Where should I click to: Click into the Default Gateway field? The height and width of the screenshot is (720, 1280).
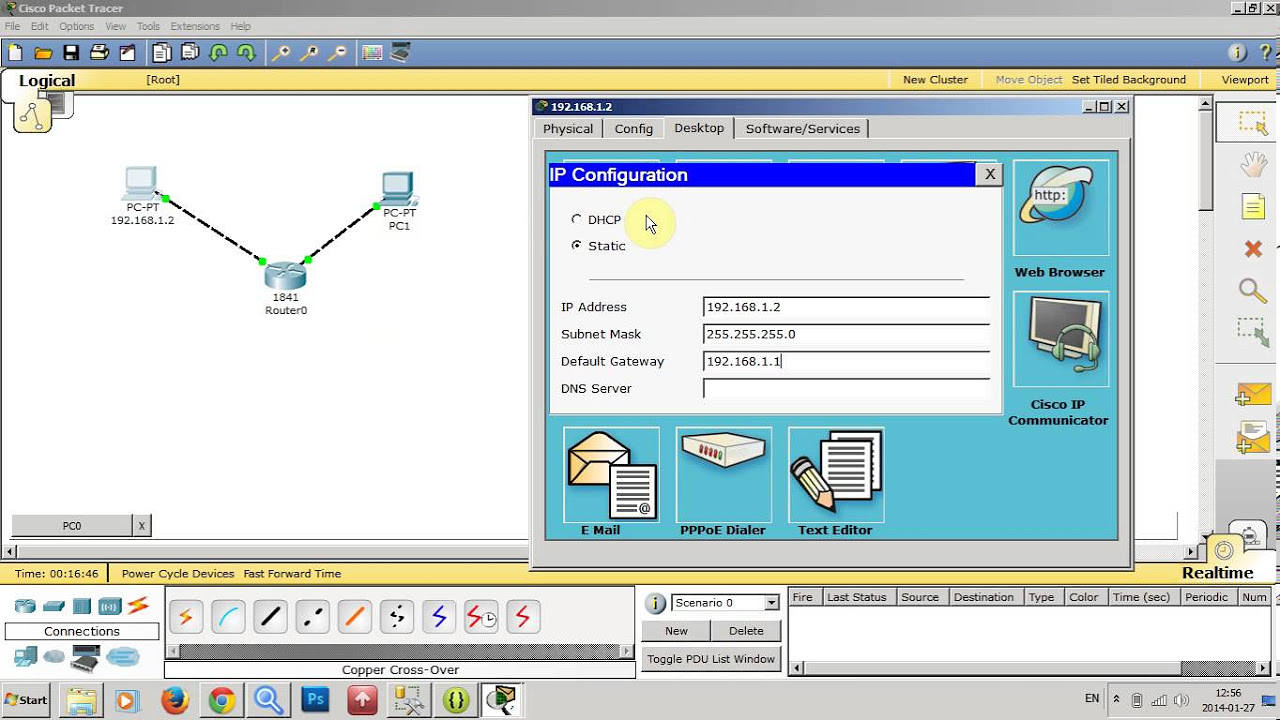click(x=846, y=361)
